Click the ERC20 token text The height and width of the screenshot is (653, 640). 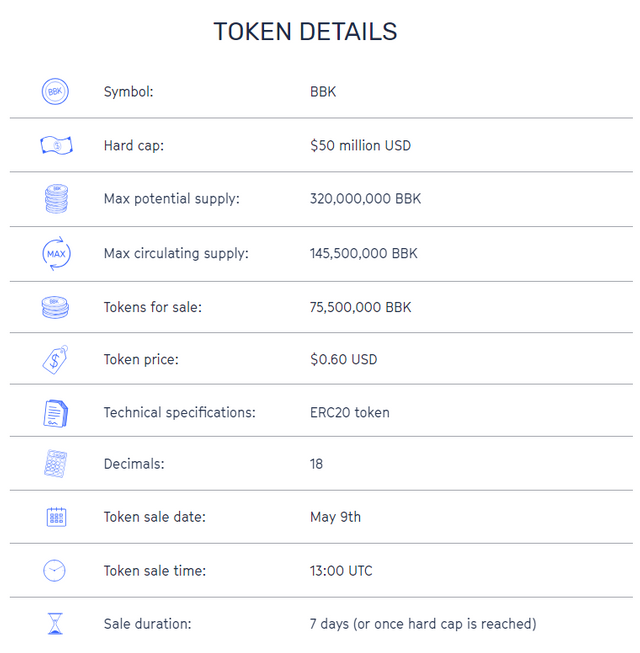tap(349, 412)
